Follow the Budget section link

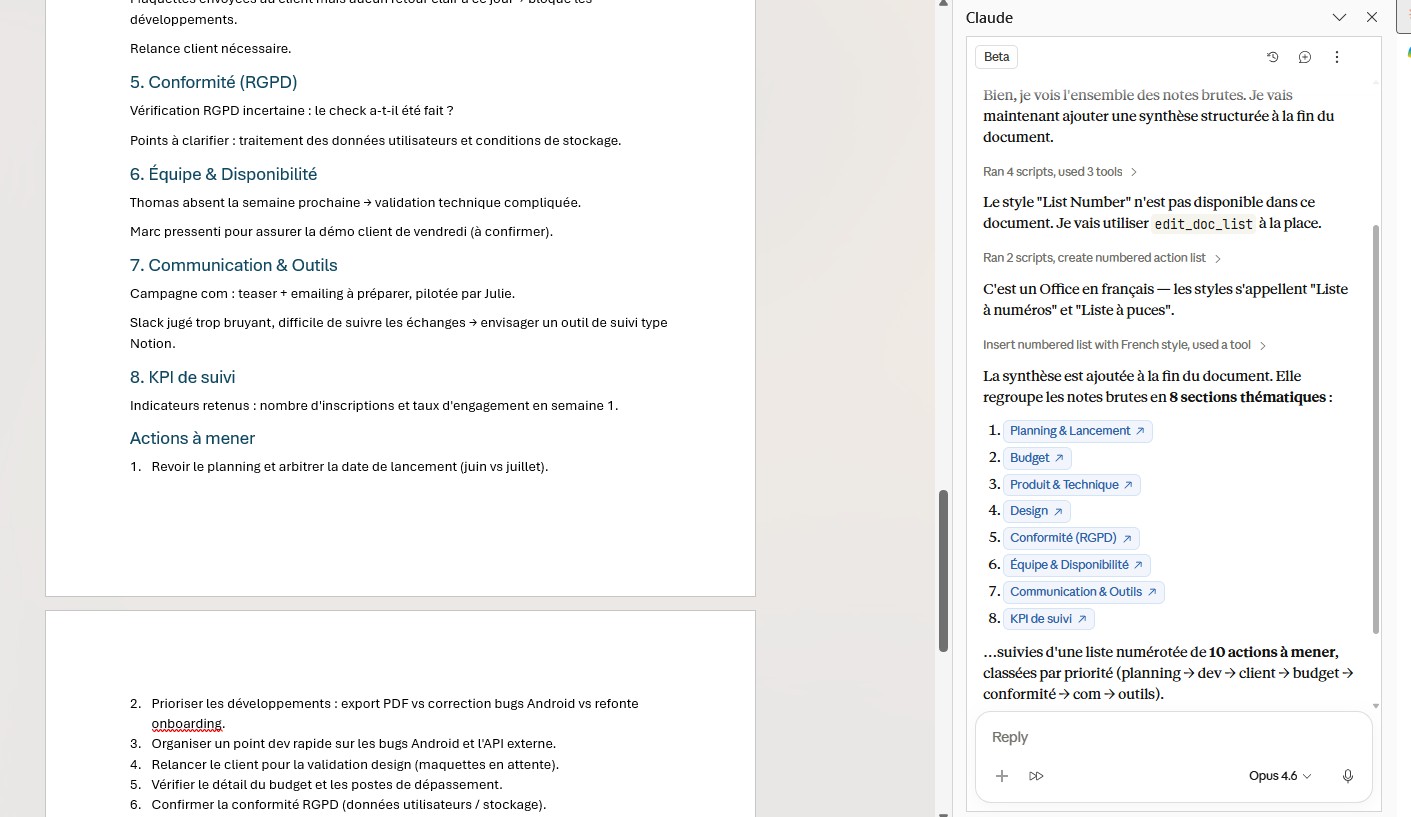click(1036, 458)
